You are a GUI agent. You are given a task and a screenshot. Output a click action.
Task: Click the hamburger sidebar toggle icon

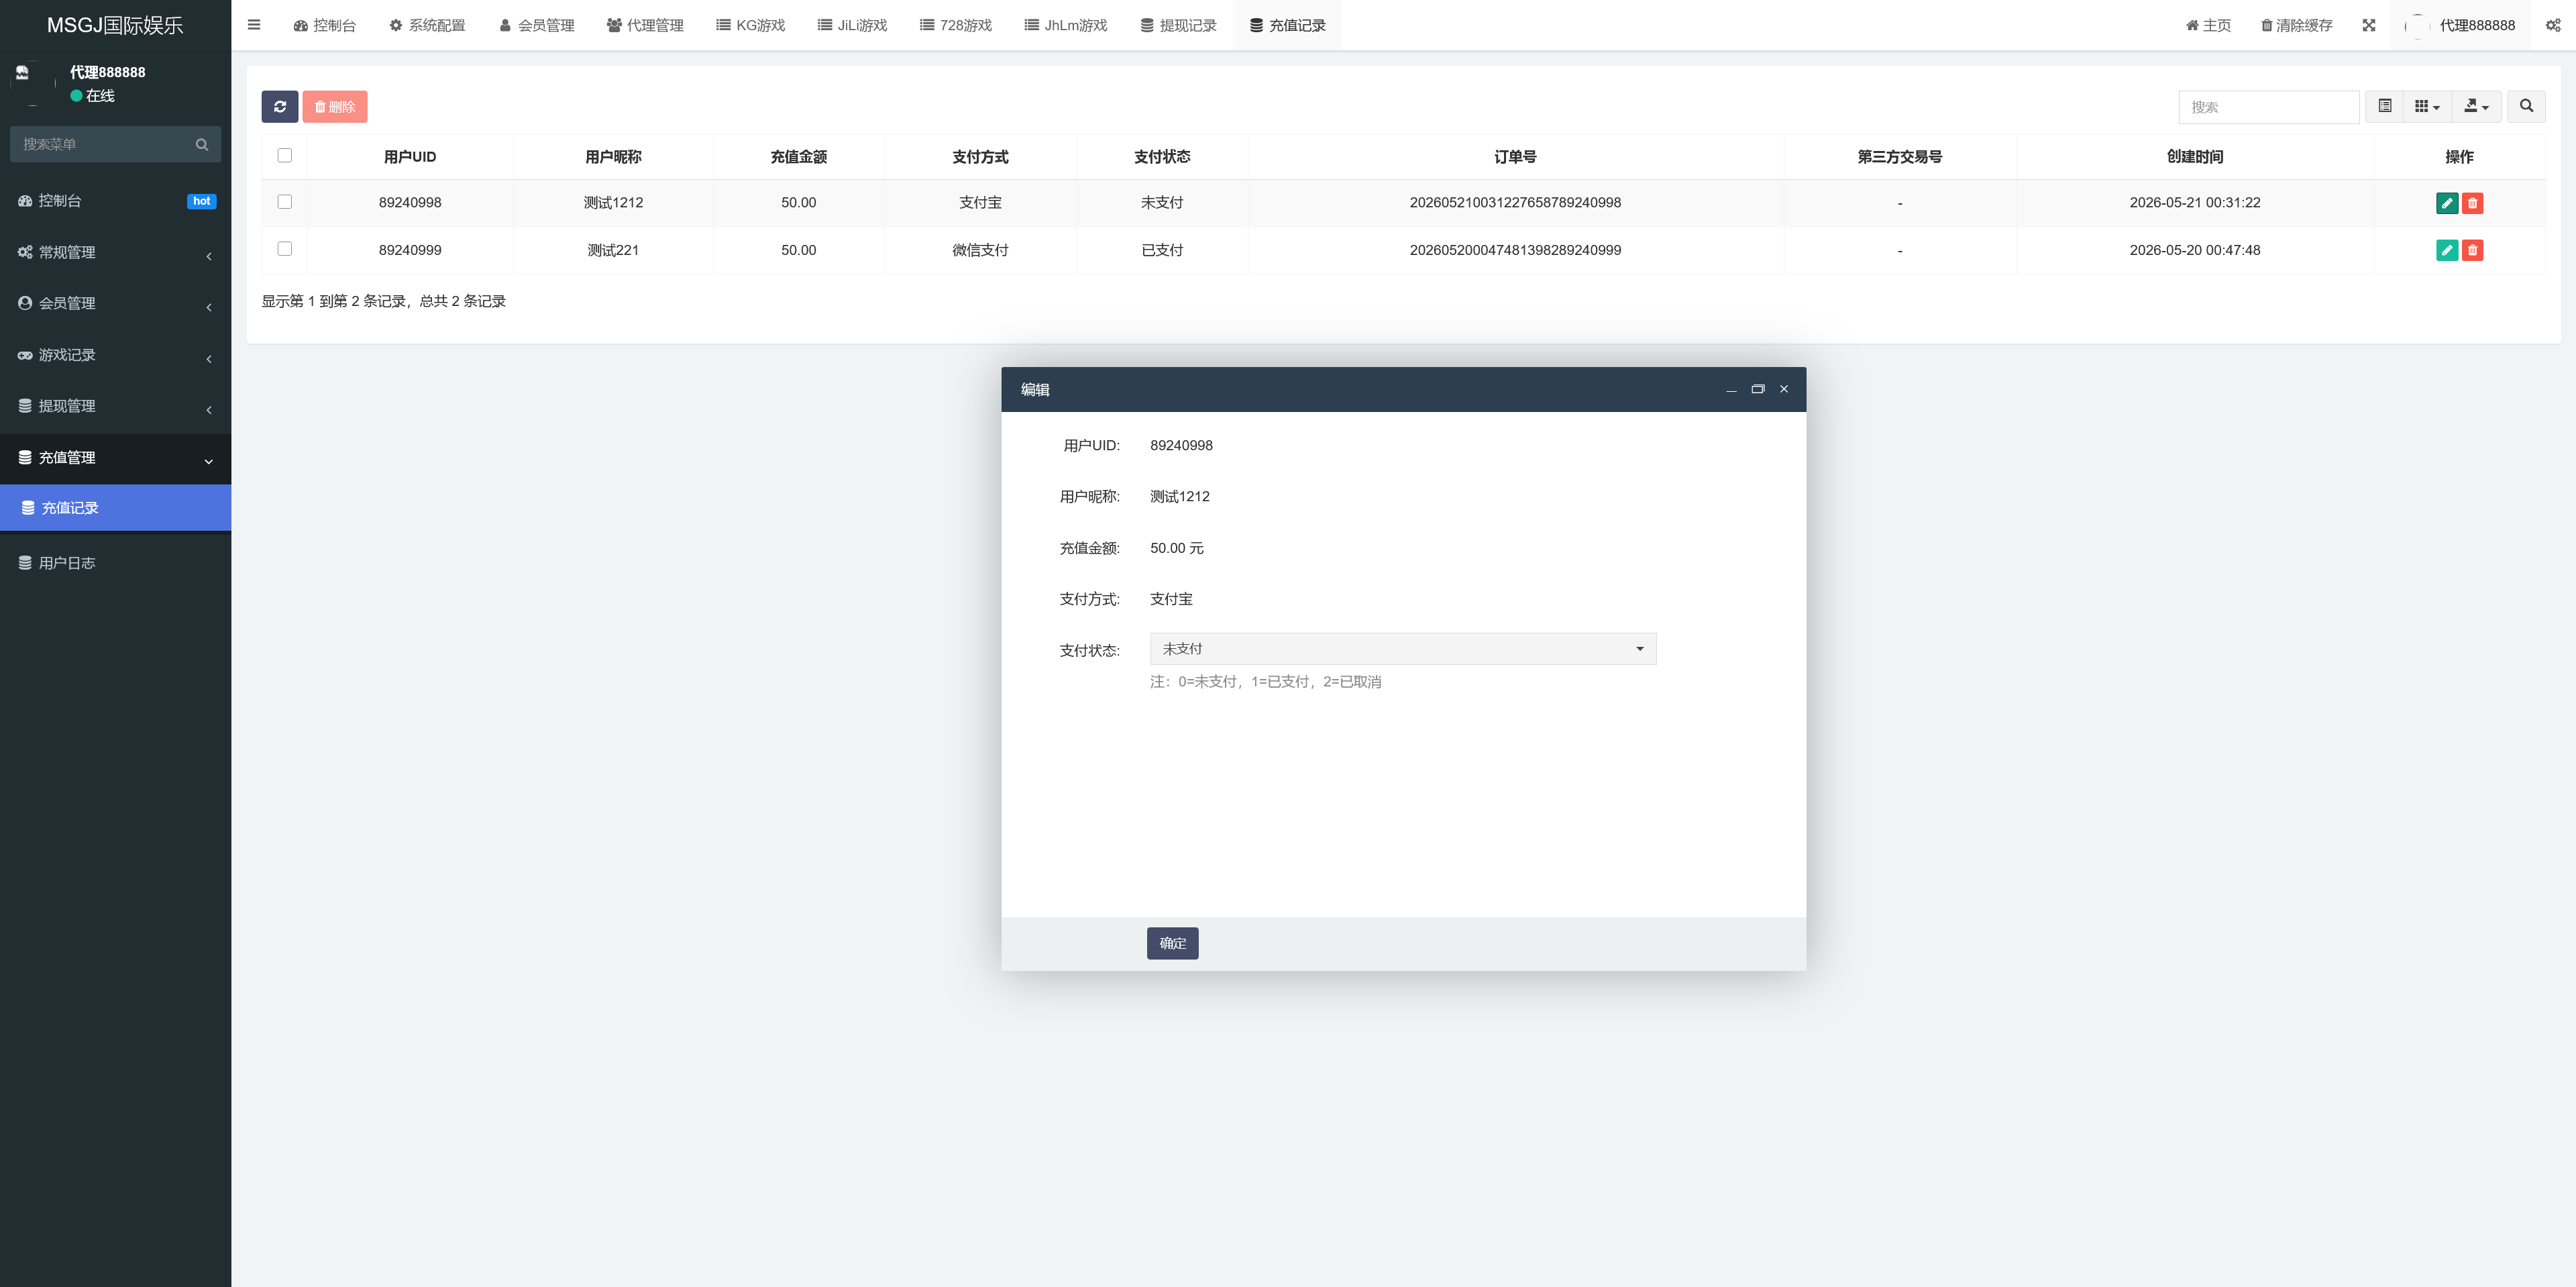(254, 25)
